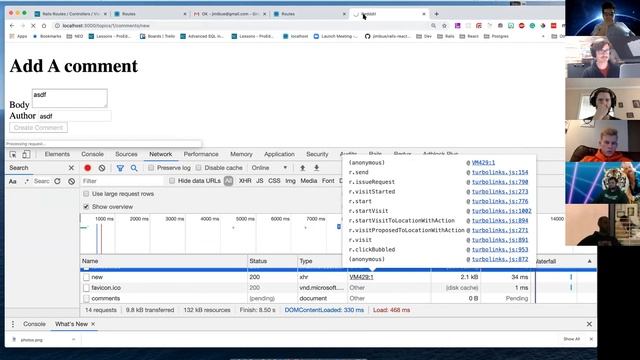Click the export HAR download arrow icon
The image size is (640, 360).
(x=316, y=168)
